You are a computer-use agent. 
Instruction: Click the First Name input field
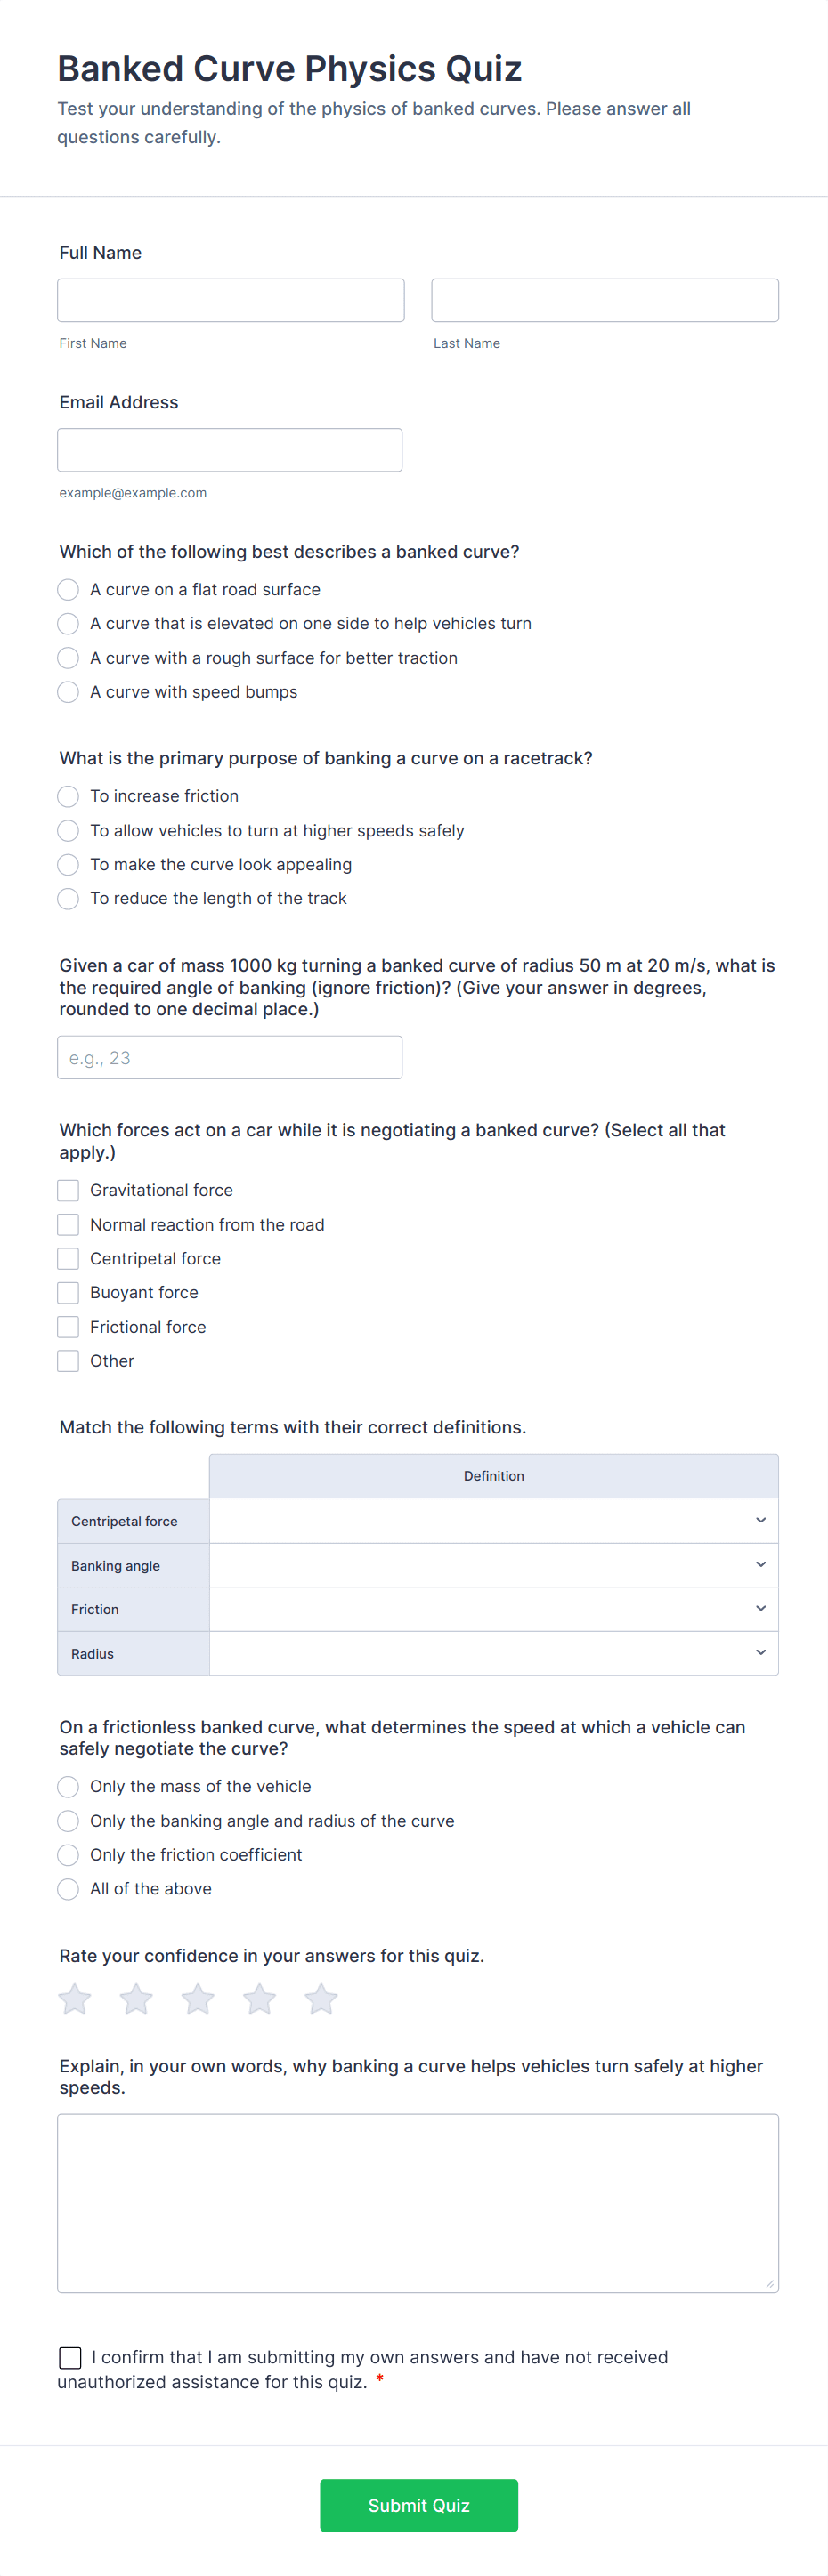(x=231, y=300)
